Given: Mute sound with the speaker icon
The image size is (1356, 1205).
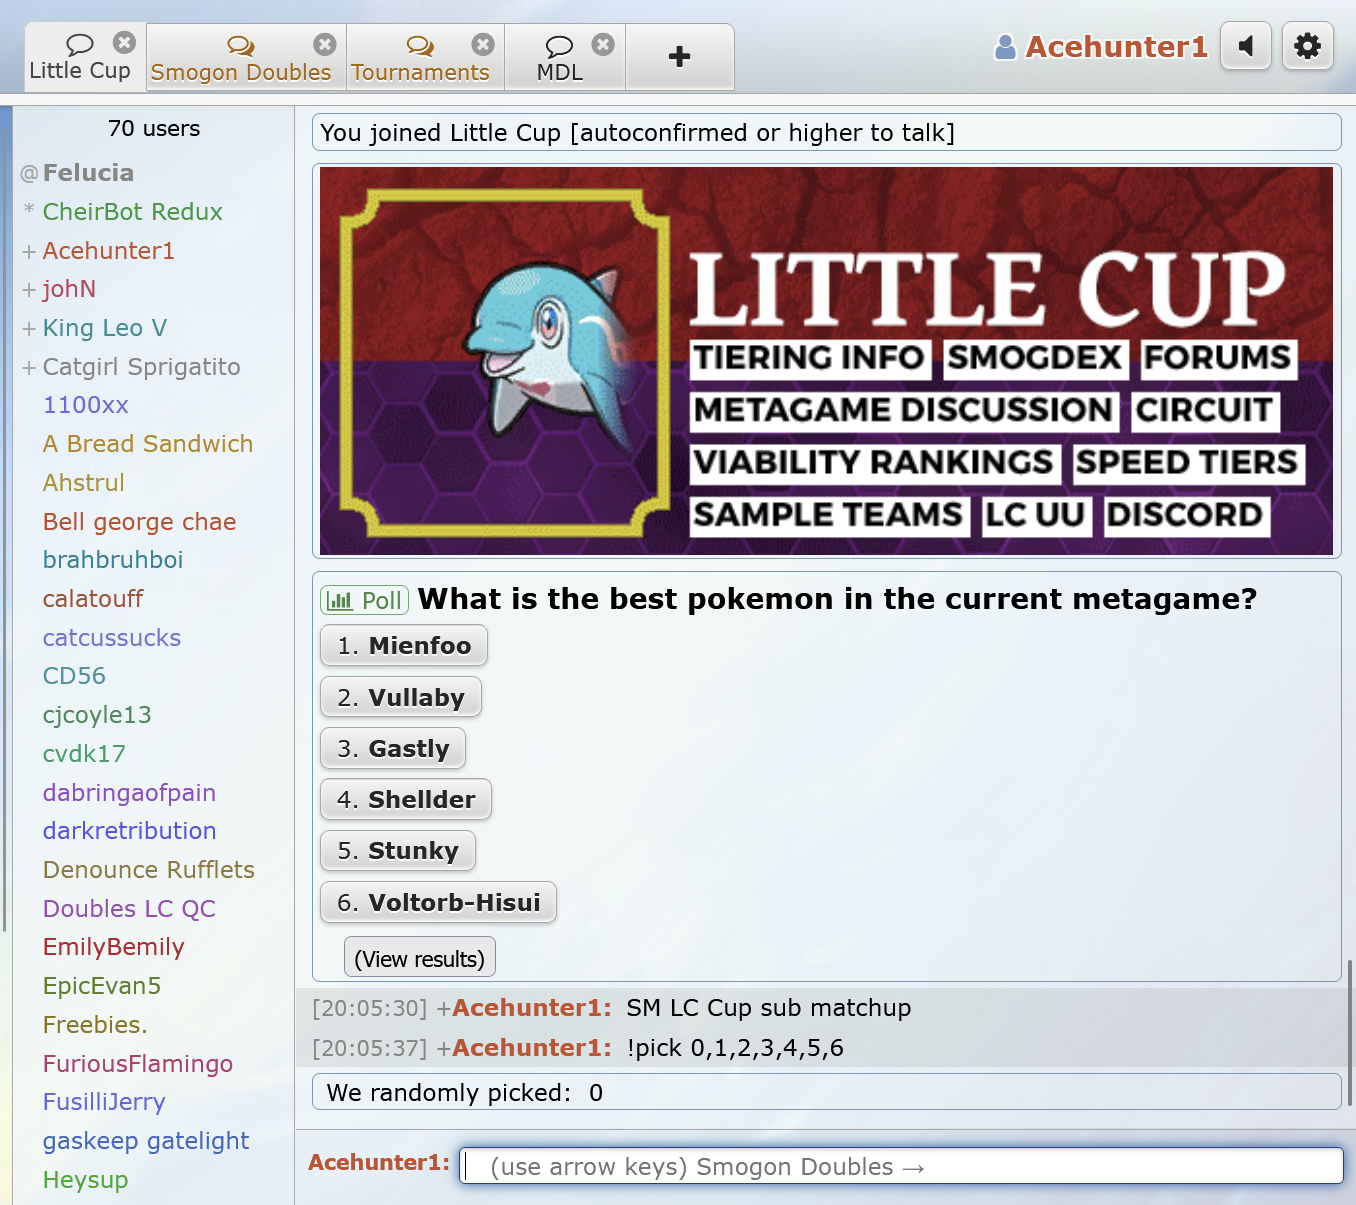Looking at the screenshot, I should pyautogui.click(x=1246, y=46).
